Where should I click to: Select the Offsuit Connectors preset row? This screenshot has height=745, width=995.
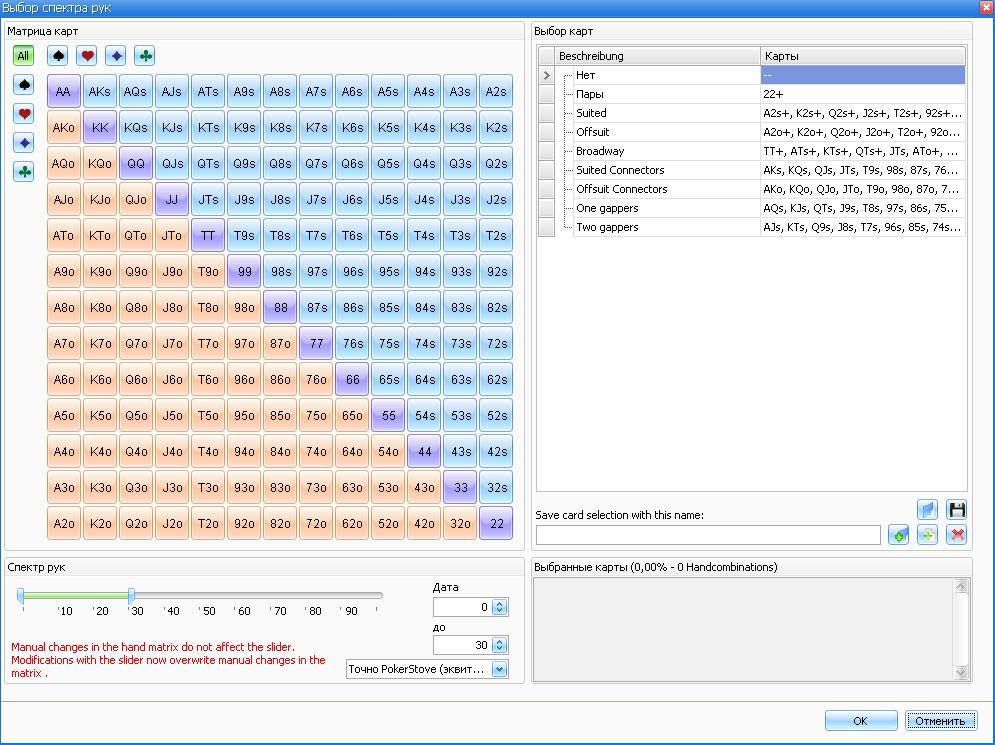(x=752, y=189)
